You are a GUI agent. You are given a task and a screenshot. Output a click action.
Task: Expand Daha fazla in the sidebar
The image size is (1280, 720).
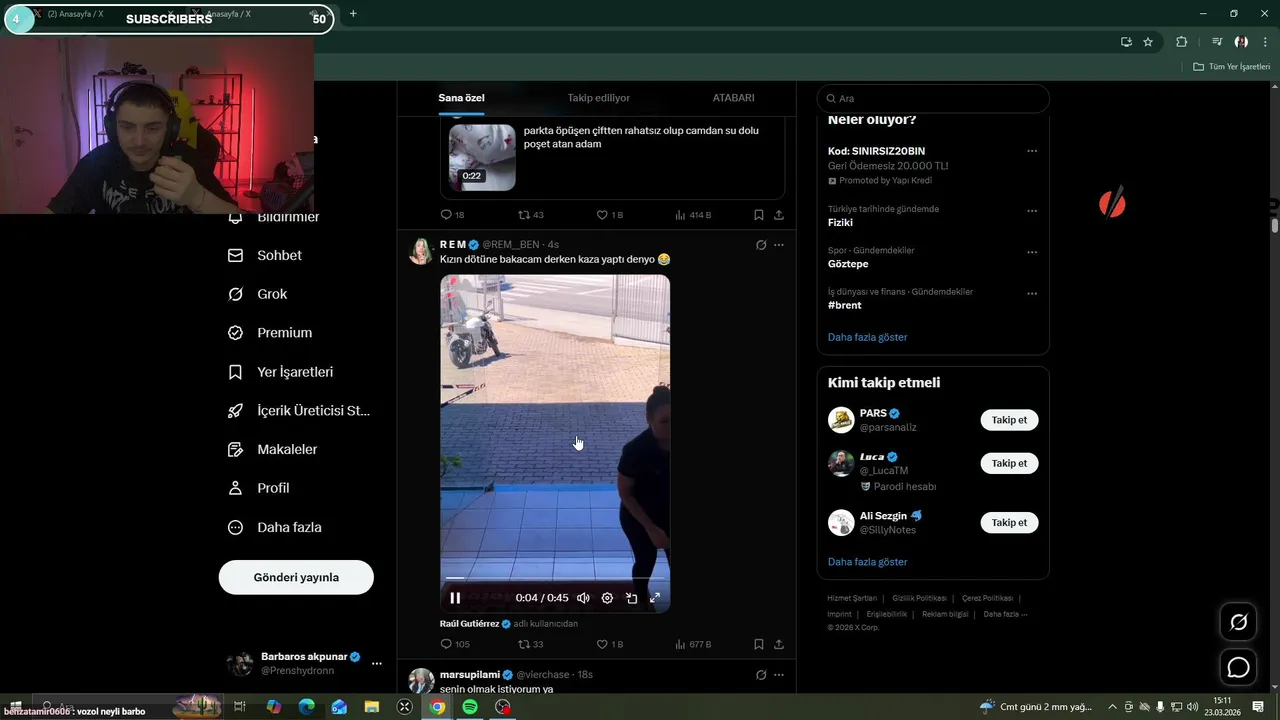tap(275, 527)
